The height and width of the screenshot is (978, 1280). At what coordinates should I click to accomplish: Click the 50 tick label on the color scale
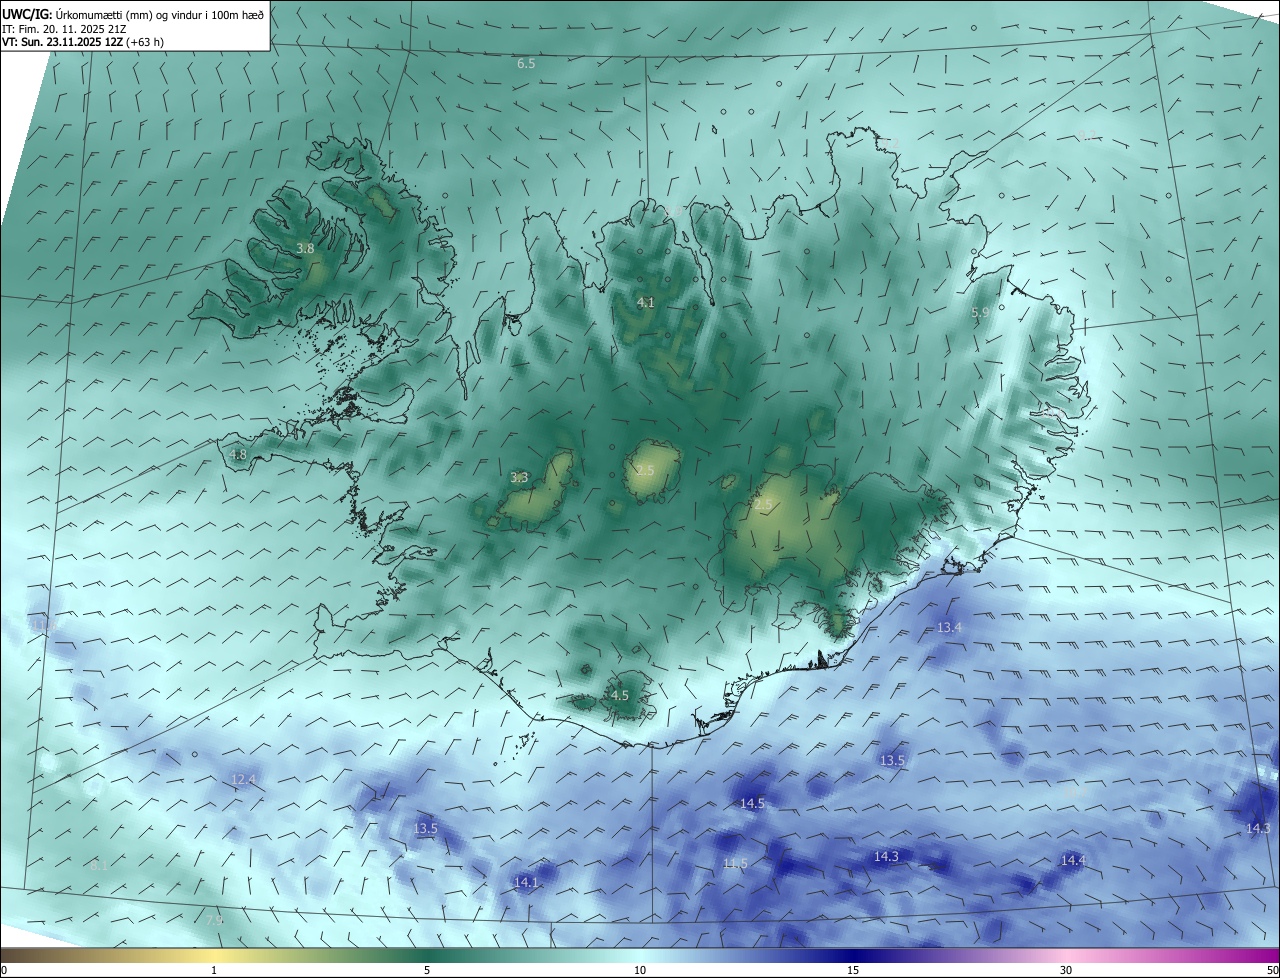coord(1272,970)
